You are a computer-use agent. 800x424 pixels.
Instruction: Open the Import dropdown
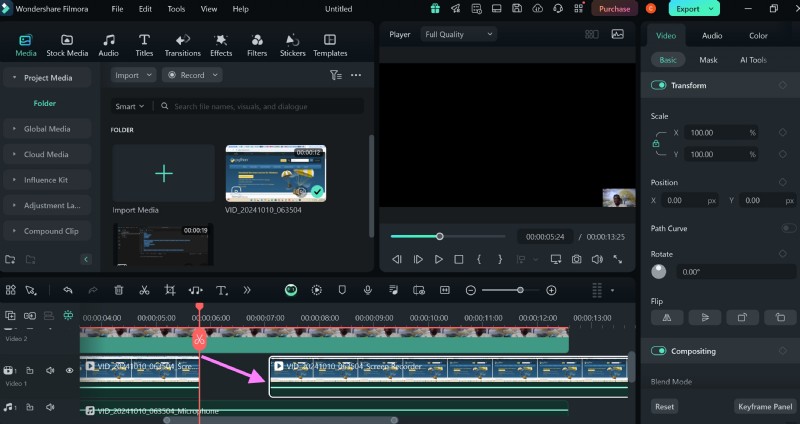[x=133, y=75]
